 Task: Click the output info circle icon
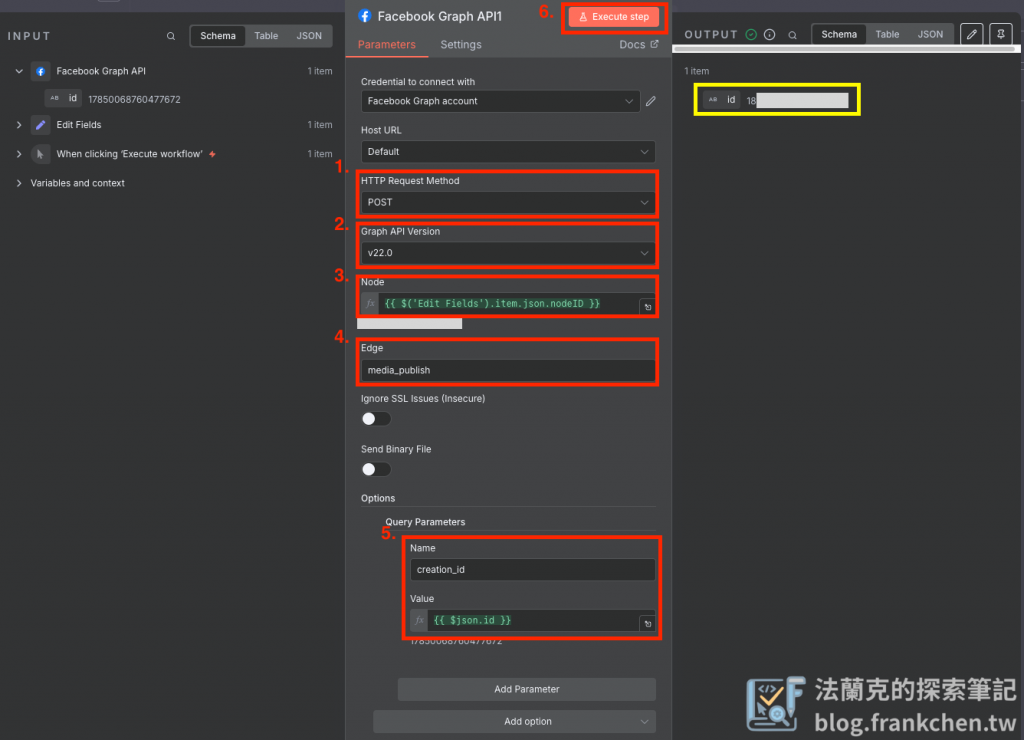pyautogui.click(x=769, y=35)
